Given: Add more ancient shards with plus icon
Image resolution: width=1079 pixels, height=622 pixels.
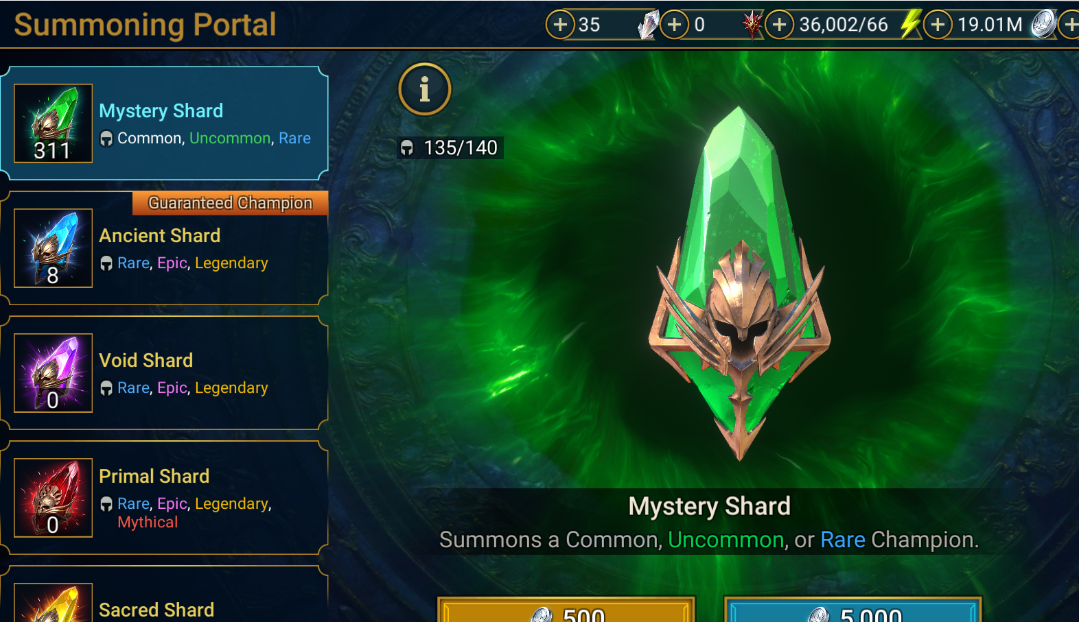Looking at the screenshot, I should pos(560,25).
